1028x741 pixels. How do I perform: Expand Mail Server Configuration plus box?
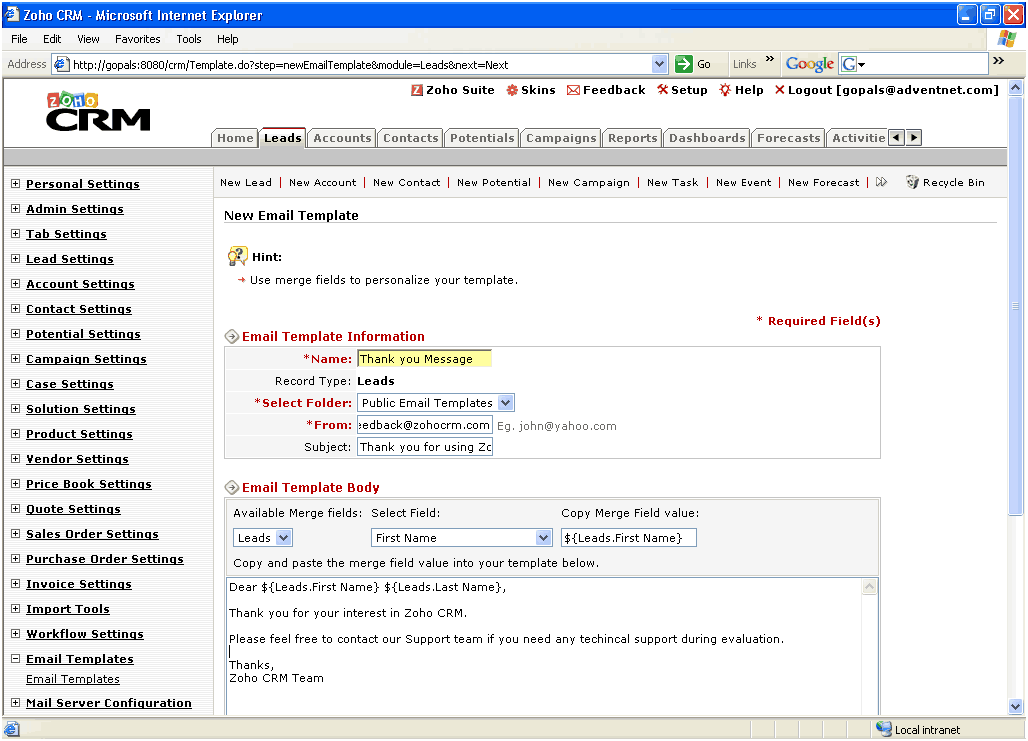pos(16,702)
